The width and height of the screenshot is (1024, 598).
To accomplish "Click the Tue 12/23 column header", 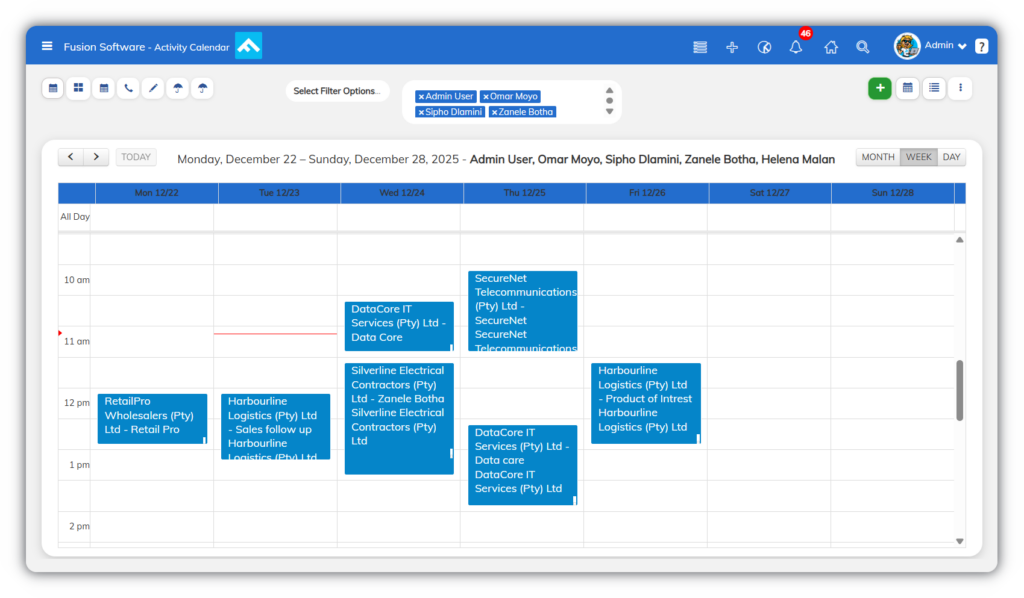I will click(280, 193).
